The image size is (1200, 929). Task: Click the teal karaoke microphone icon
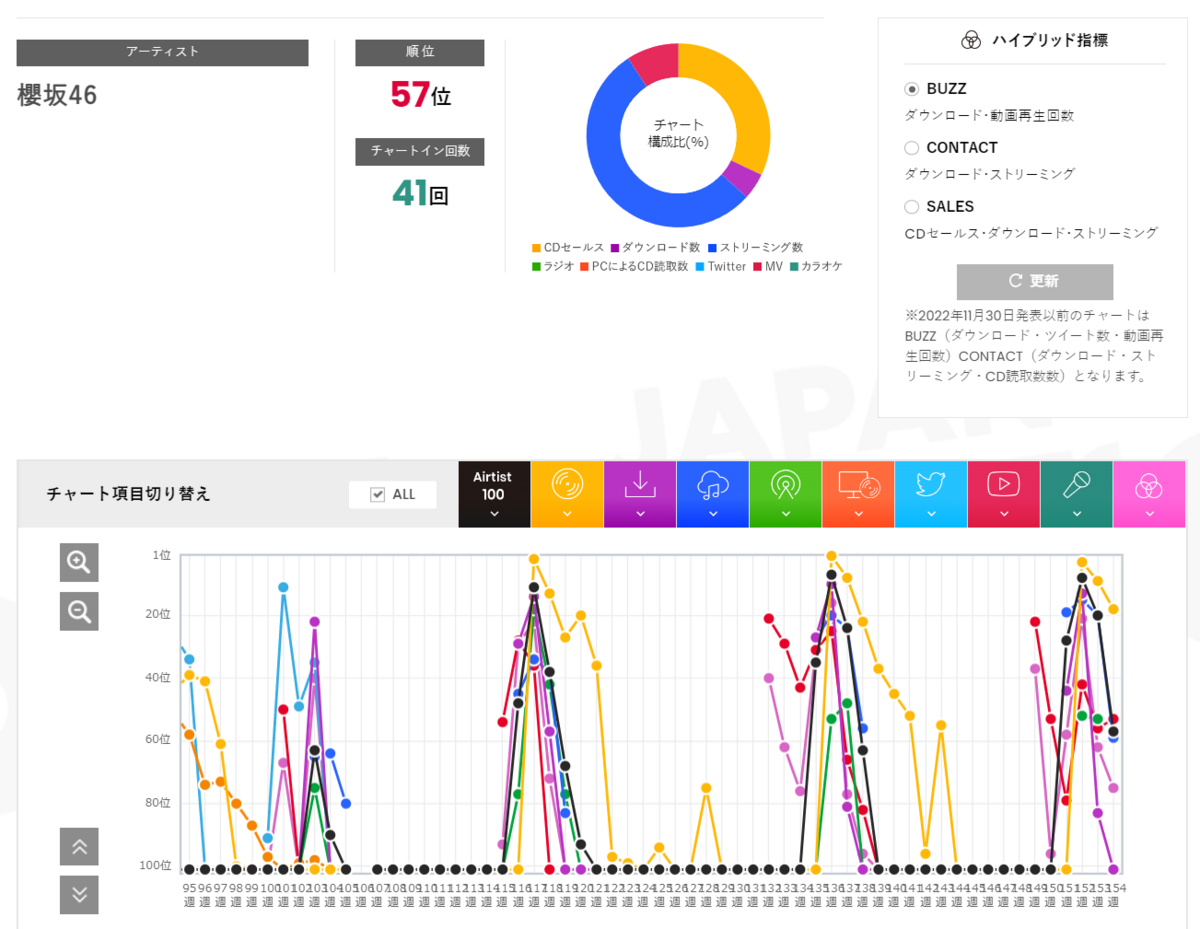(x=1077, y=485)
